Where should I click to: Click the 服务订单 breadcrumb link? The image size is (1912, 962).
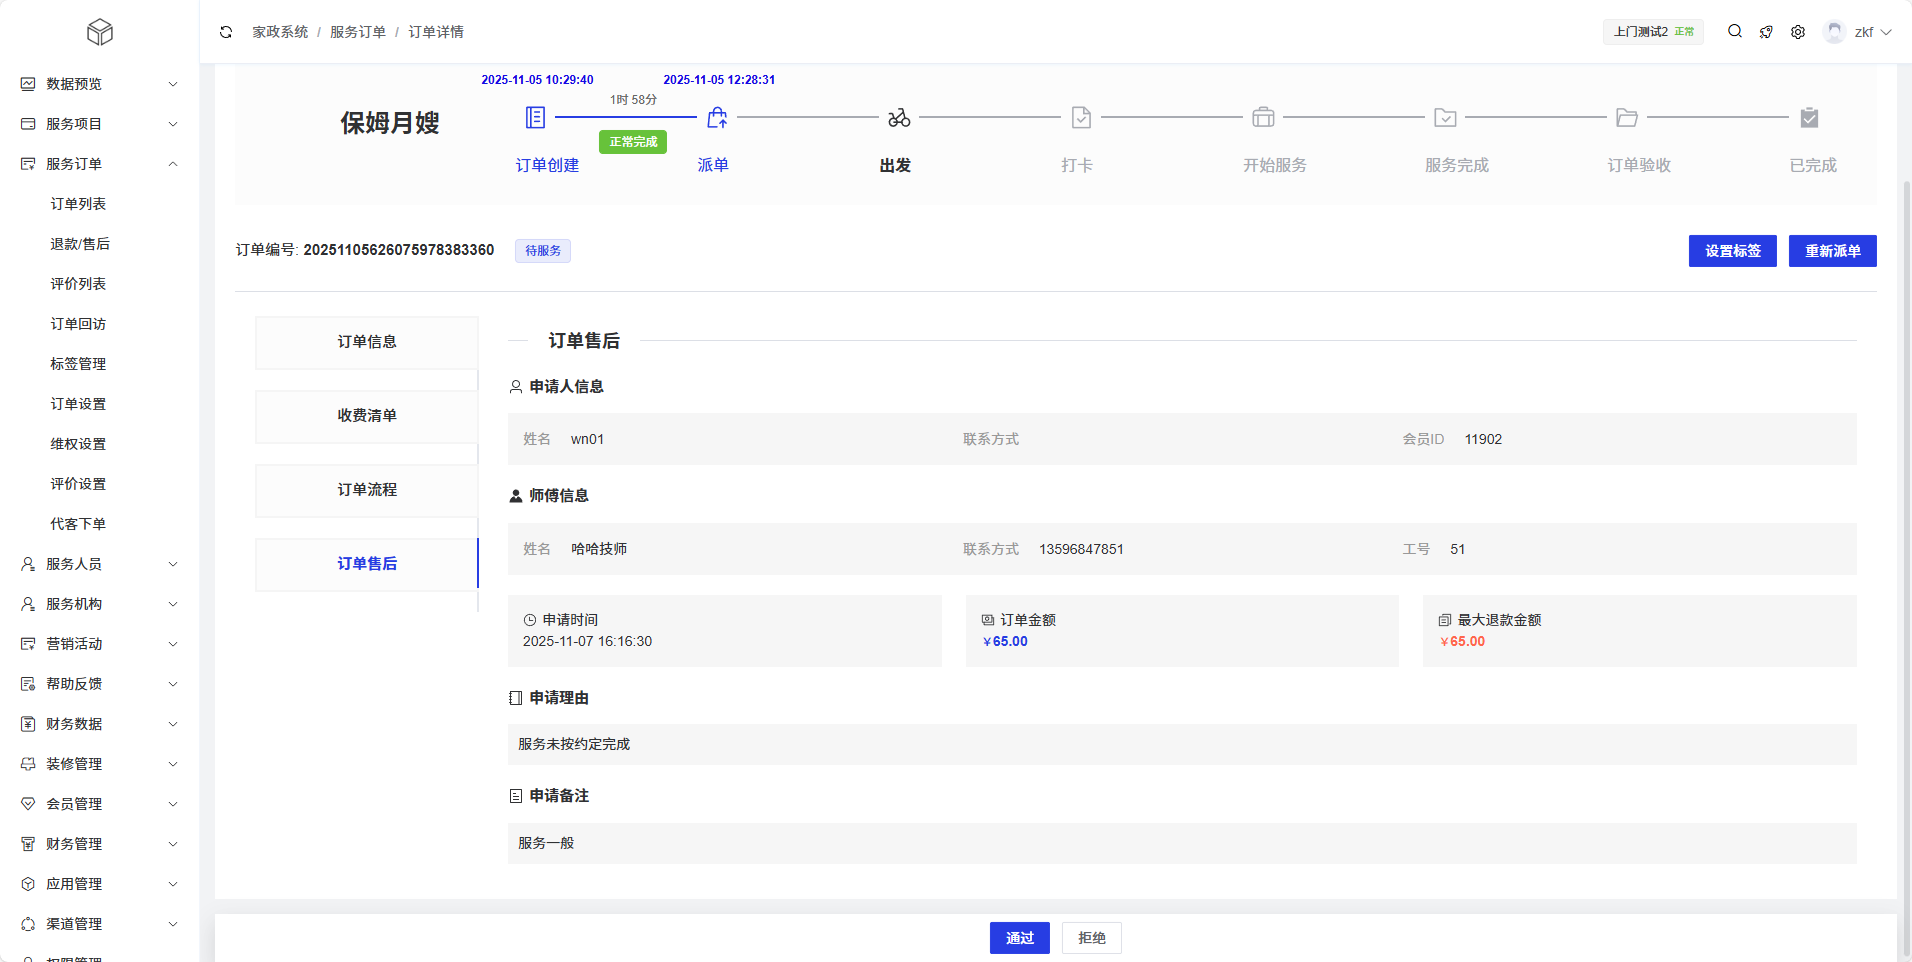pos(358,32)
